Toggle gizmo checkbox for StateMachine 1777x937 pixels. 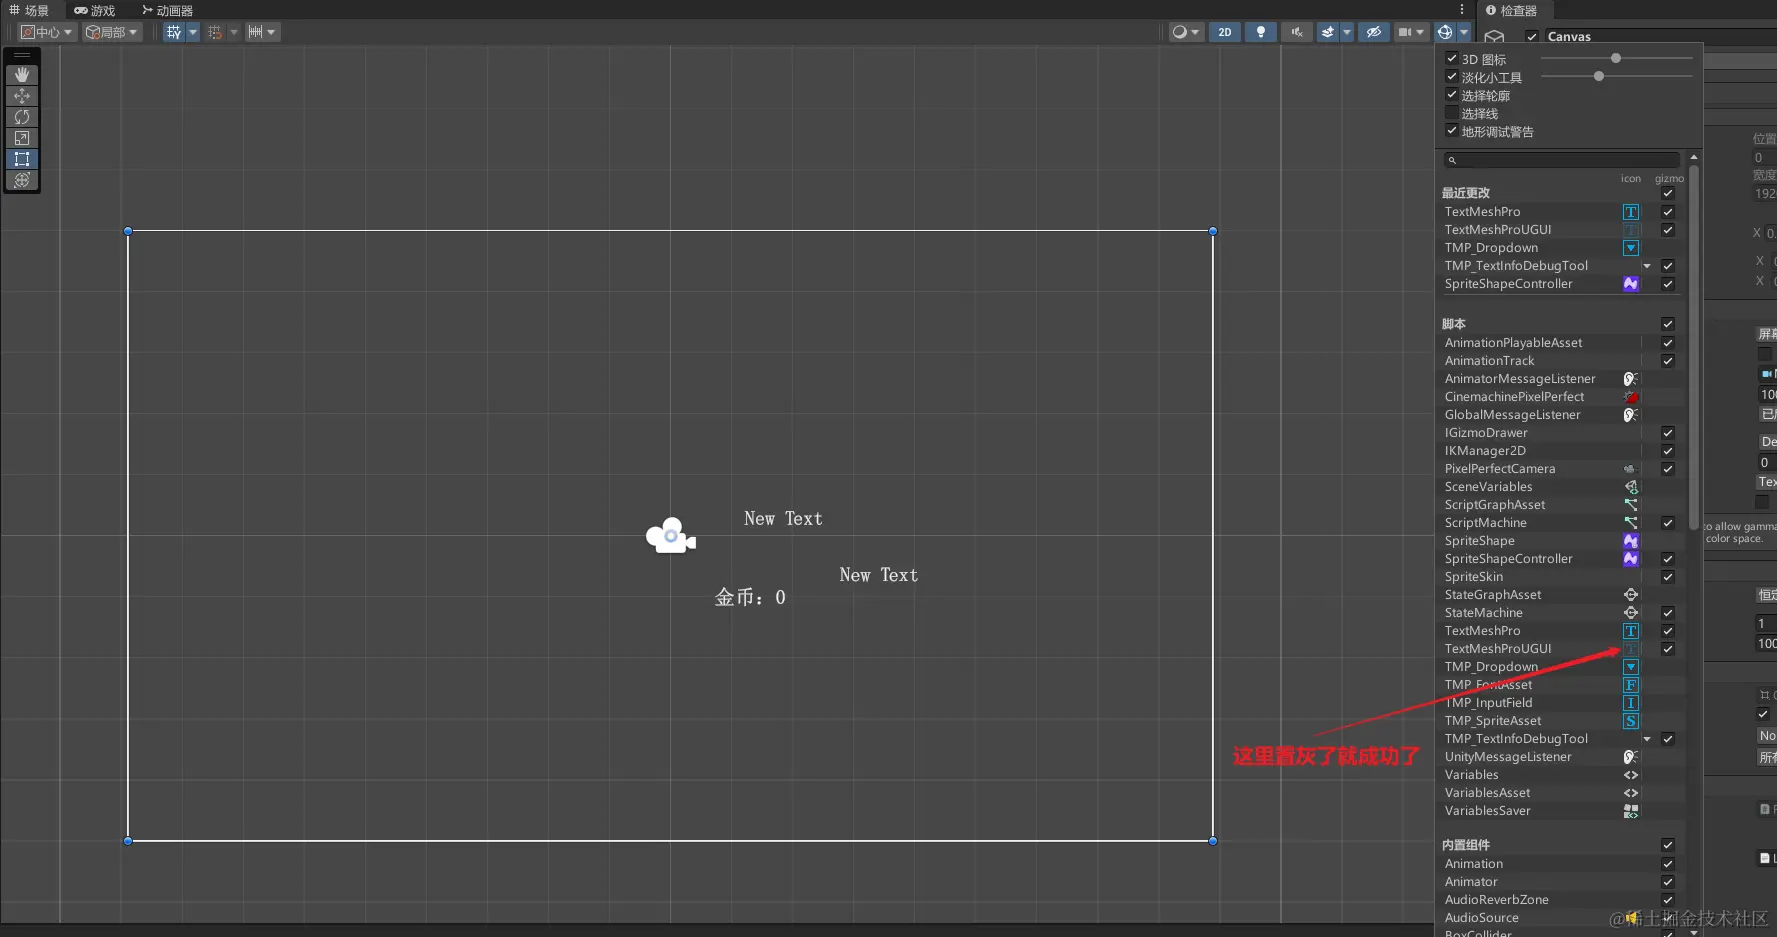[1668, 613]
